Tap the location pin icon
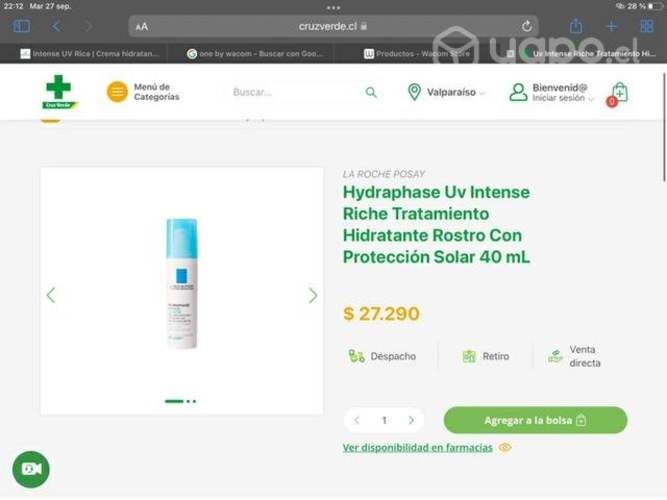Screen dimensions: 667x500 coord(414,92)
